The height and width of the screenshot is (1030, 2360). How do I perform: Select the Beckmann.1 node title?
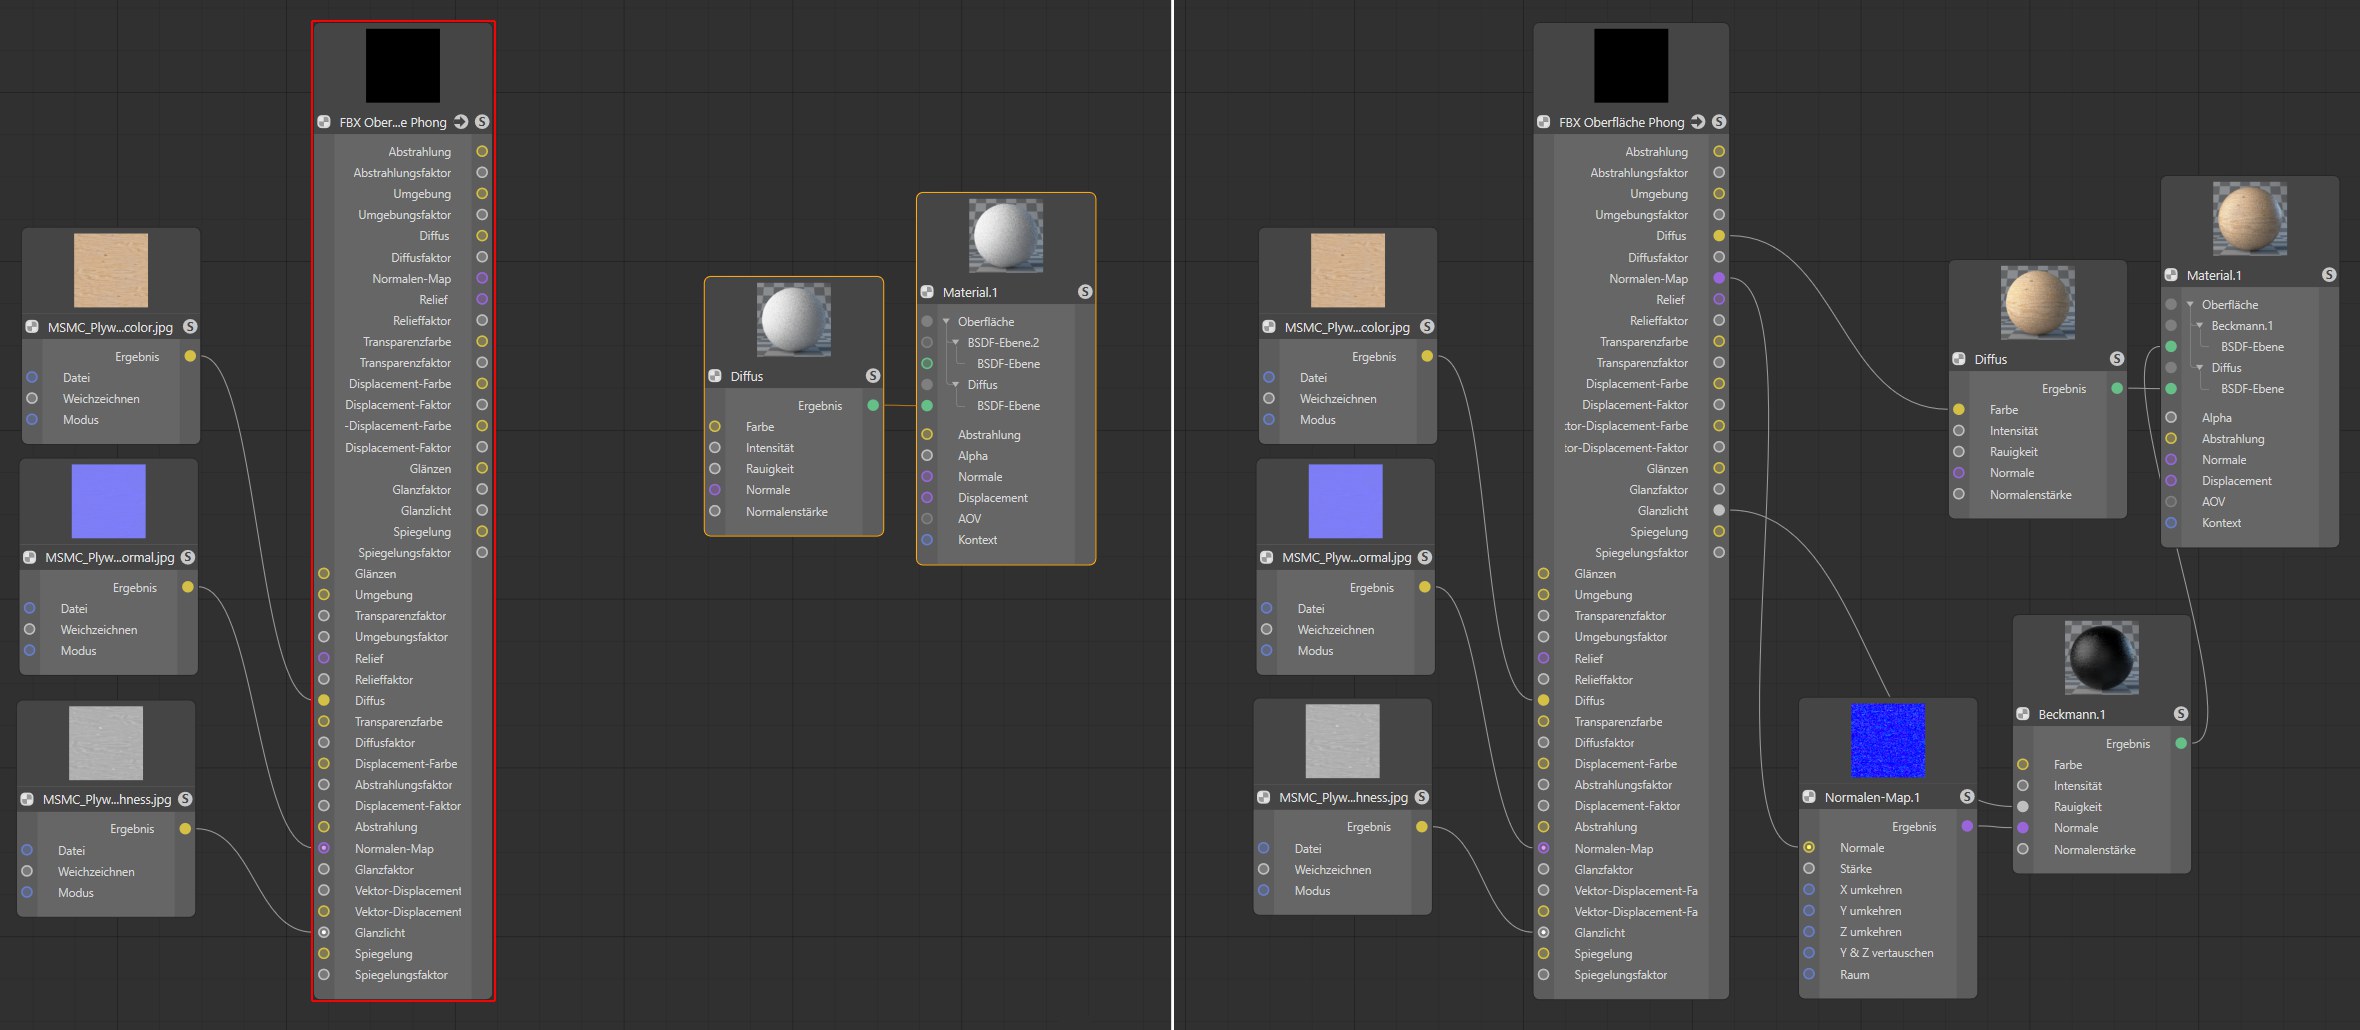click(2071, 714)
